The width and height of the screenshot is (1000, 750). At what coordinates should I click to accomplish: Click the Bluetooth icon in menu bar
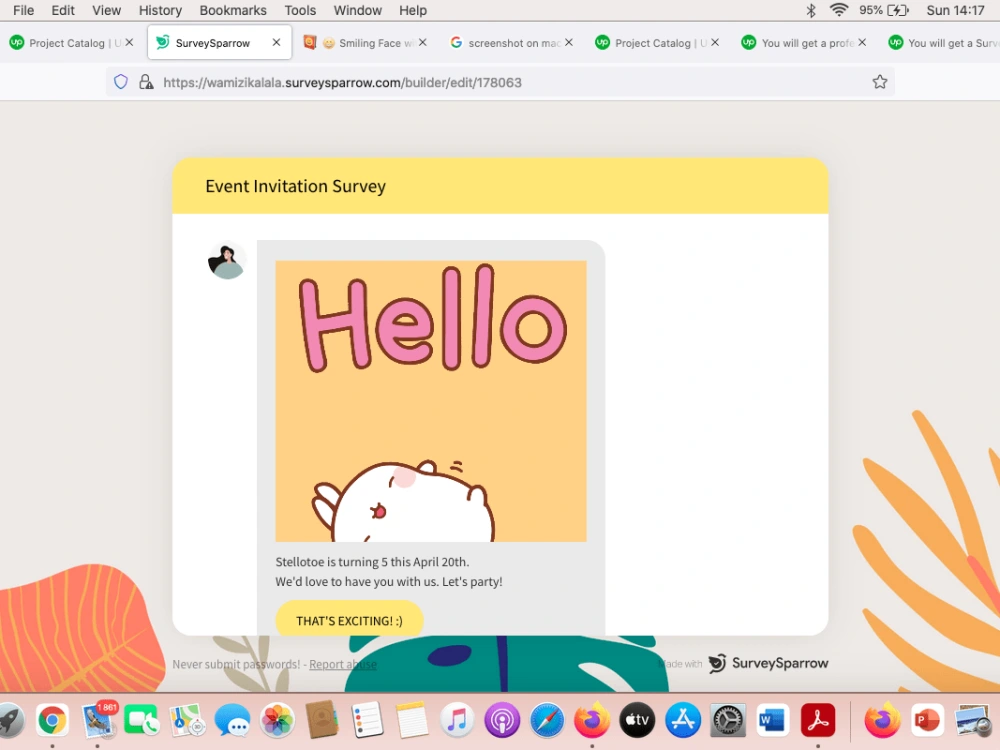point(811,10)
